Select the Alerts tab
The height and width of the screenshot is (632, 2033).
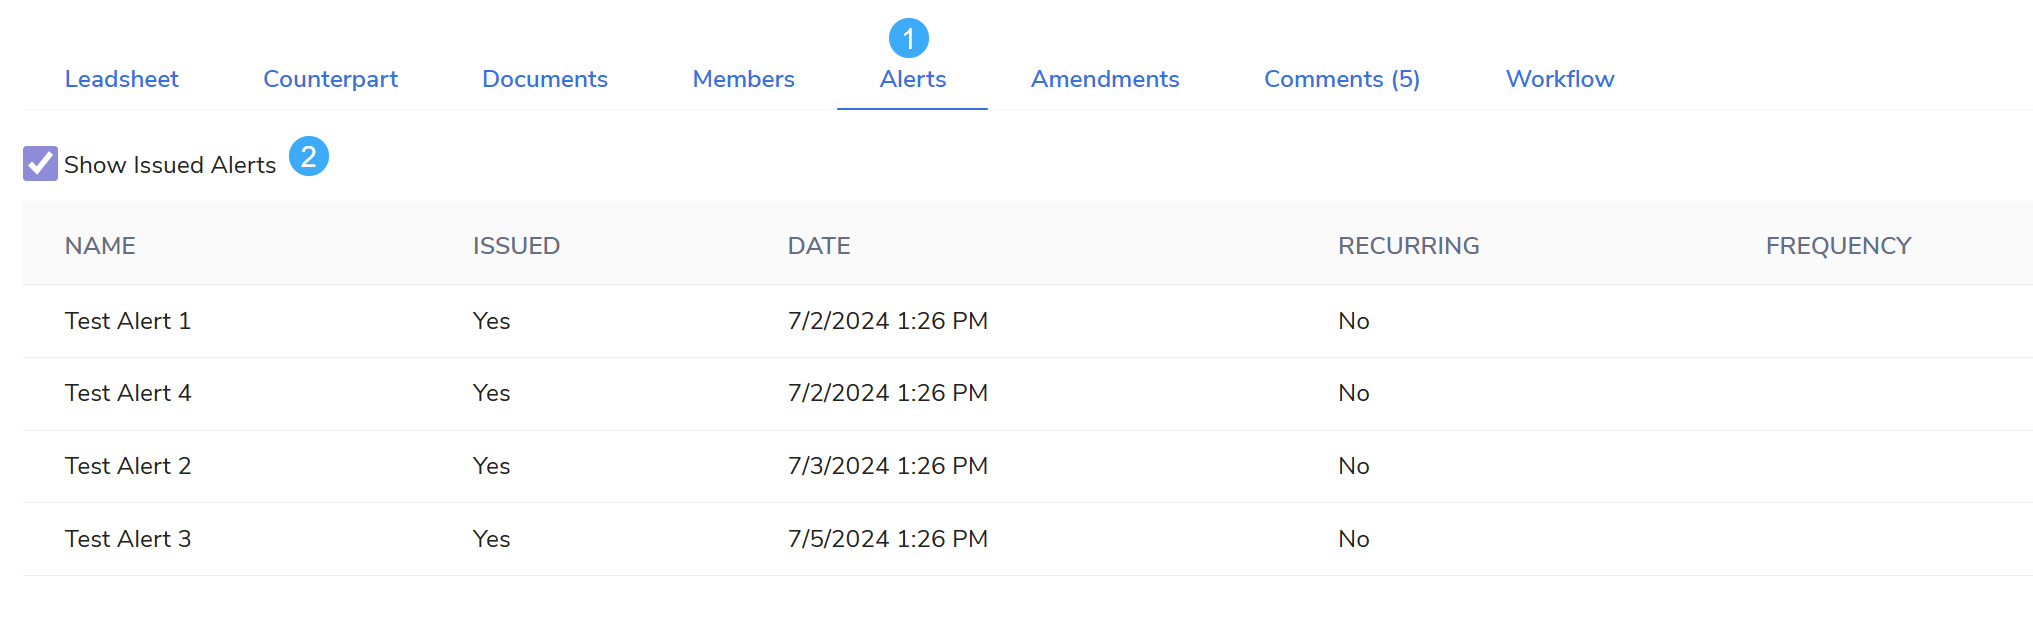912,79
